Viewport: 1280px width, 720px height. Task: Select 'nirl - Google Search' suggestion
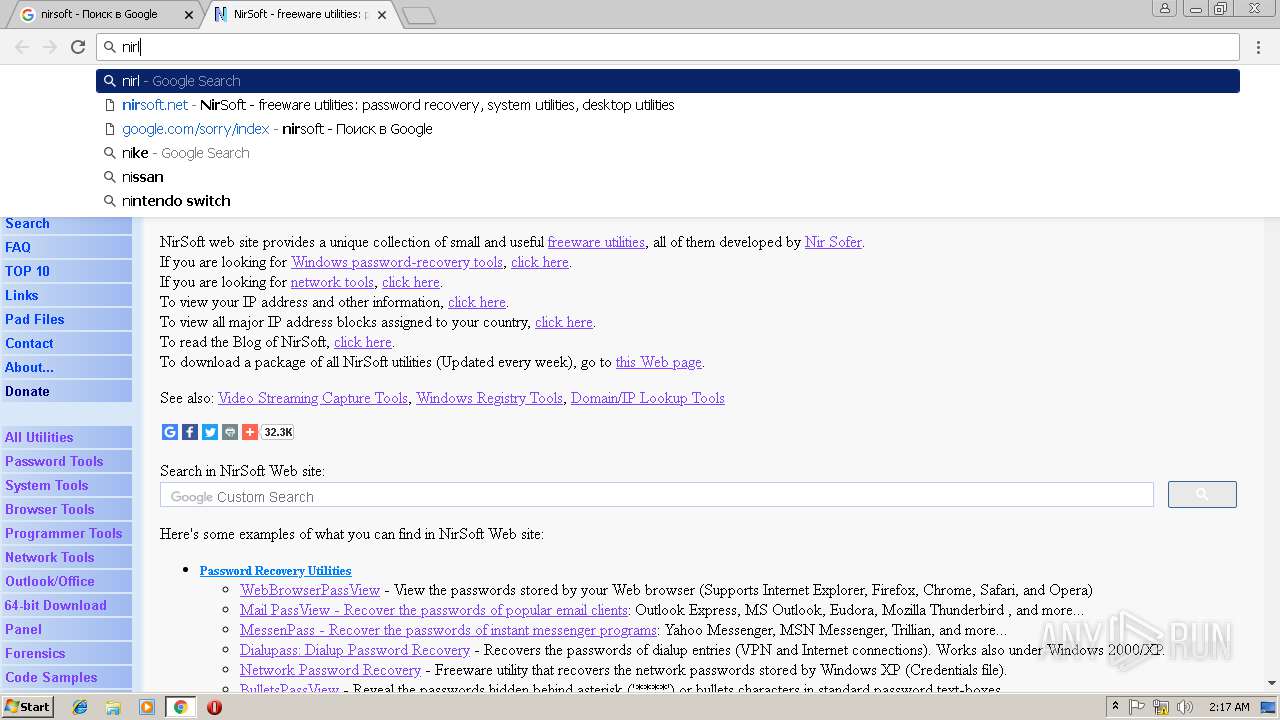[x=668, y=81]
